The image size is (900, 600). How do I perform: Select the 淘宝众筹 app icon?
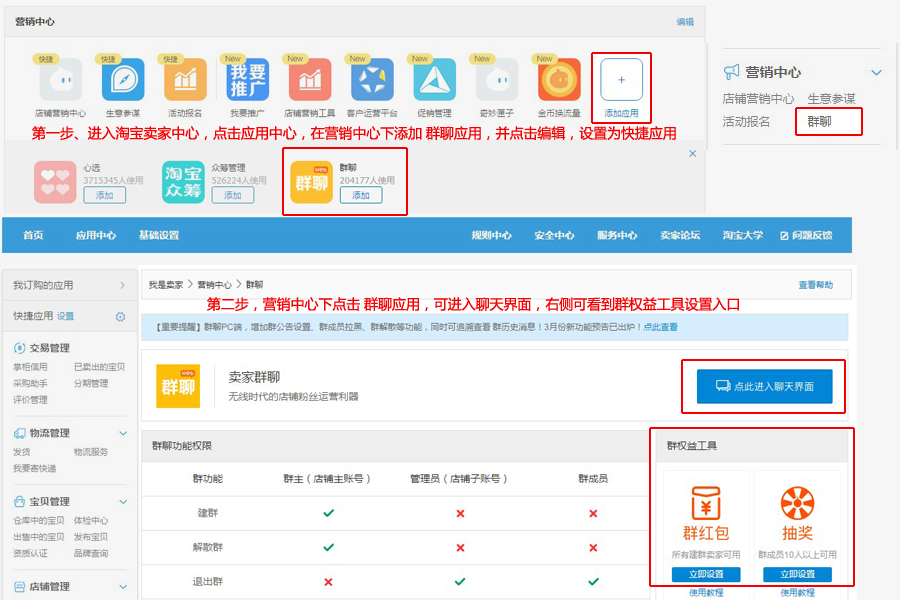183,182
